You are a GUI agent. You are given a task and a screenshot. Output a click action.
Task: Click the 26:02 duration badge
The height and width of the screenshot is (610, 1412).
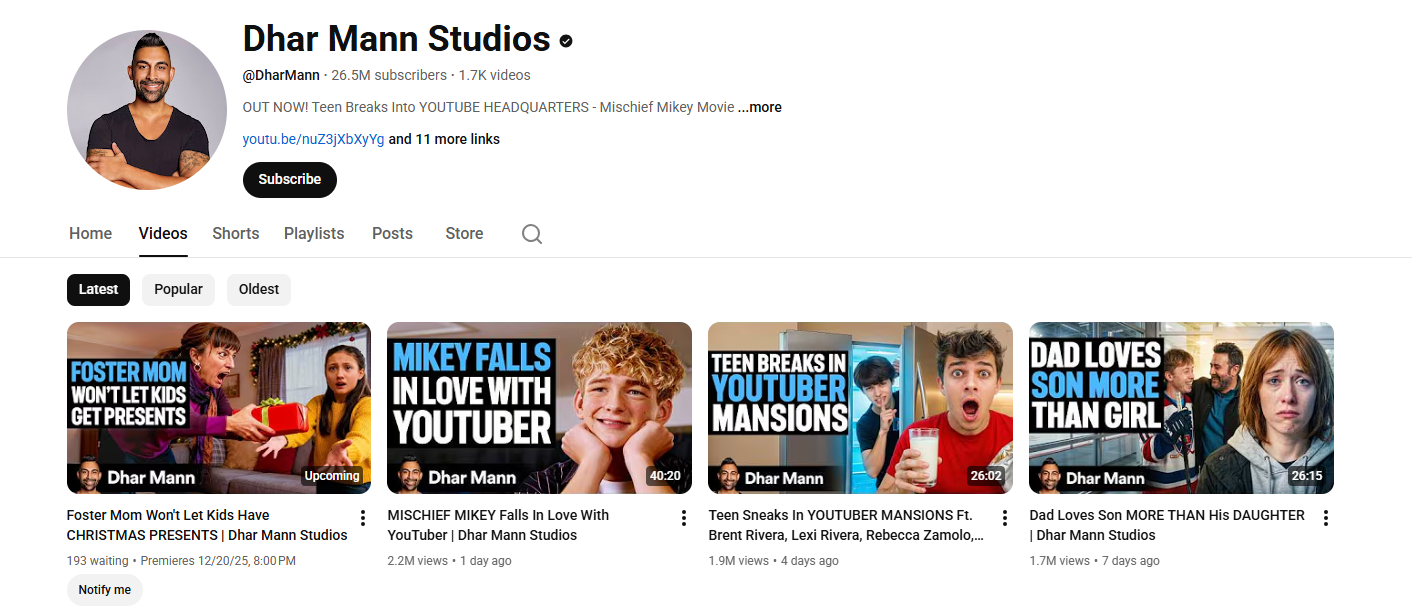pyautogui.click(x=986, y=476)
